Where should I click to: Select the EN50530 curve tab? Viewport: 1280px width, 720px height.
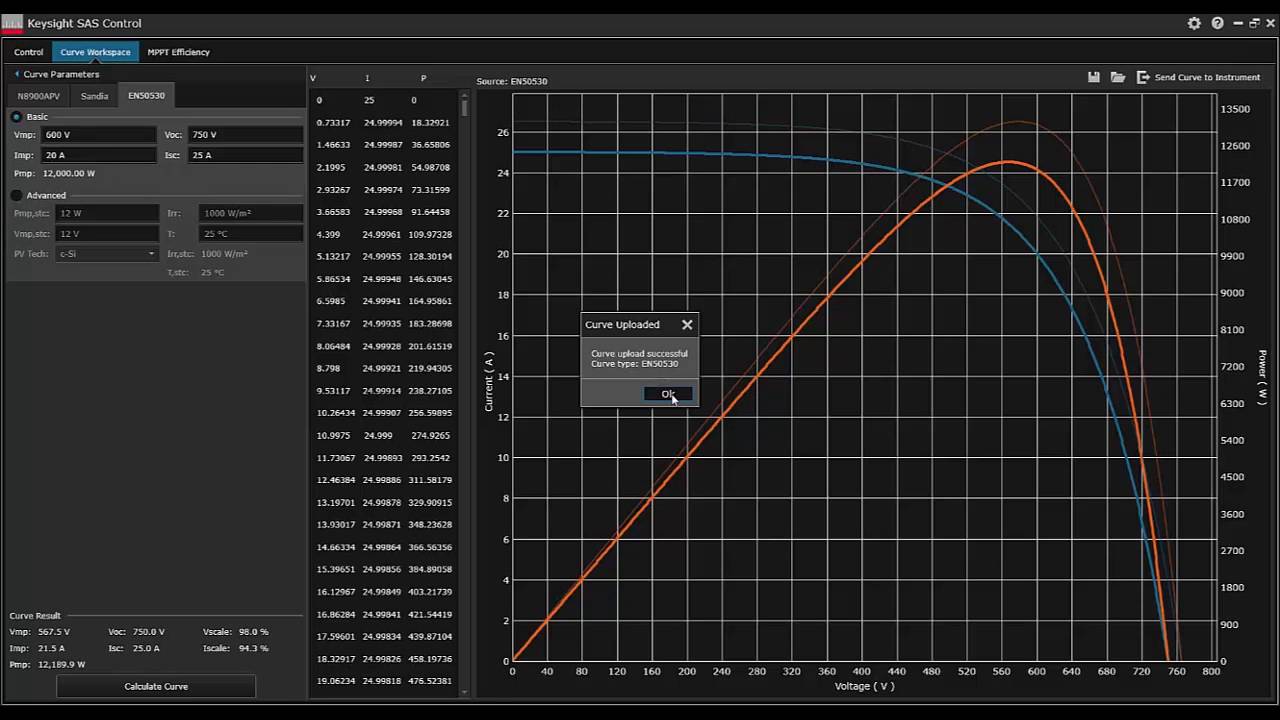click(x=146, y=96)
